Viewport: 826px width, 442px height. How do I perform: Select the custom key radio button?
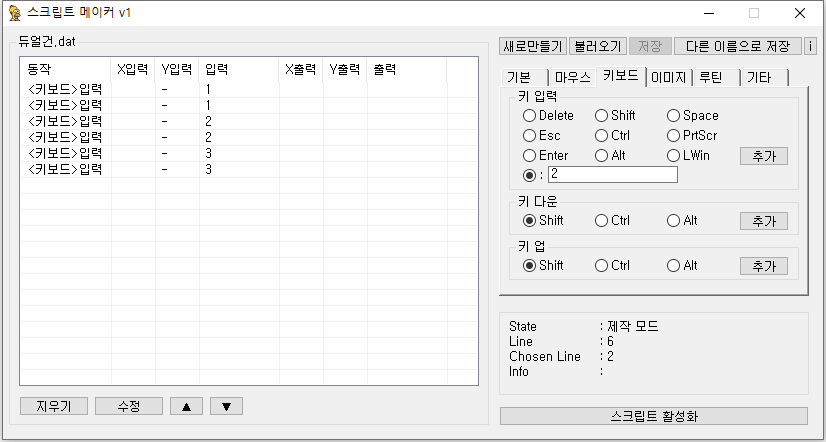[529, 175]
